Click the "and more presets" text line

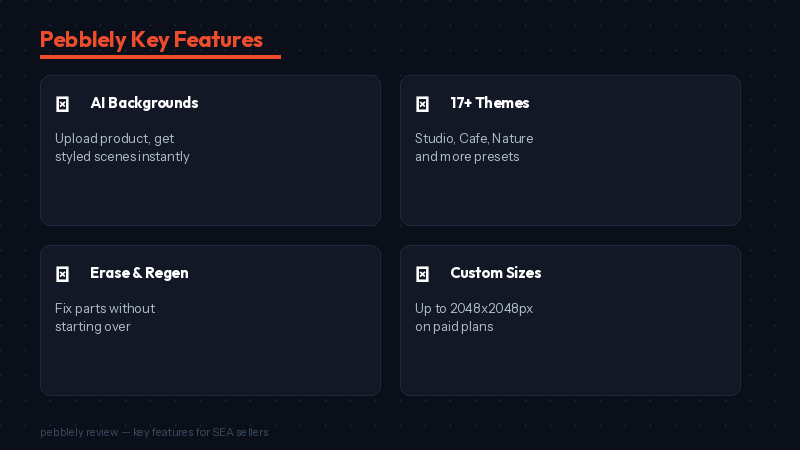(x=467, y=157)
